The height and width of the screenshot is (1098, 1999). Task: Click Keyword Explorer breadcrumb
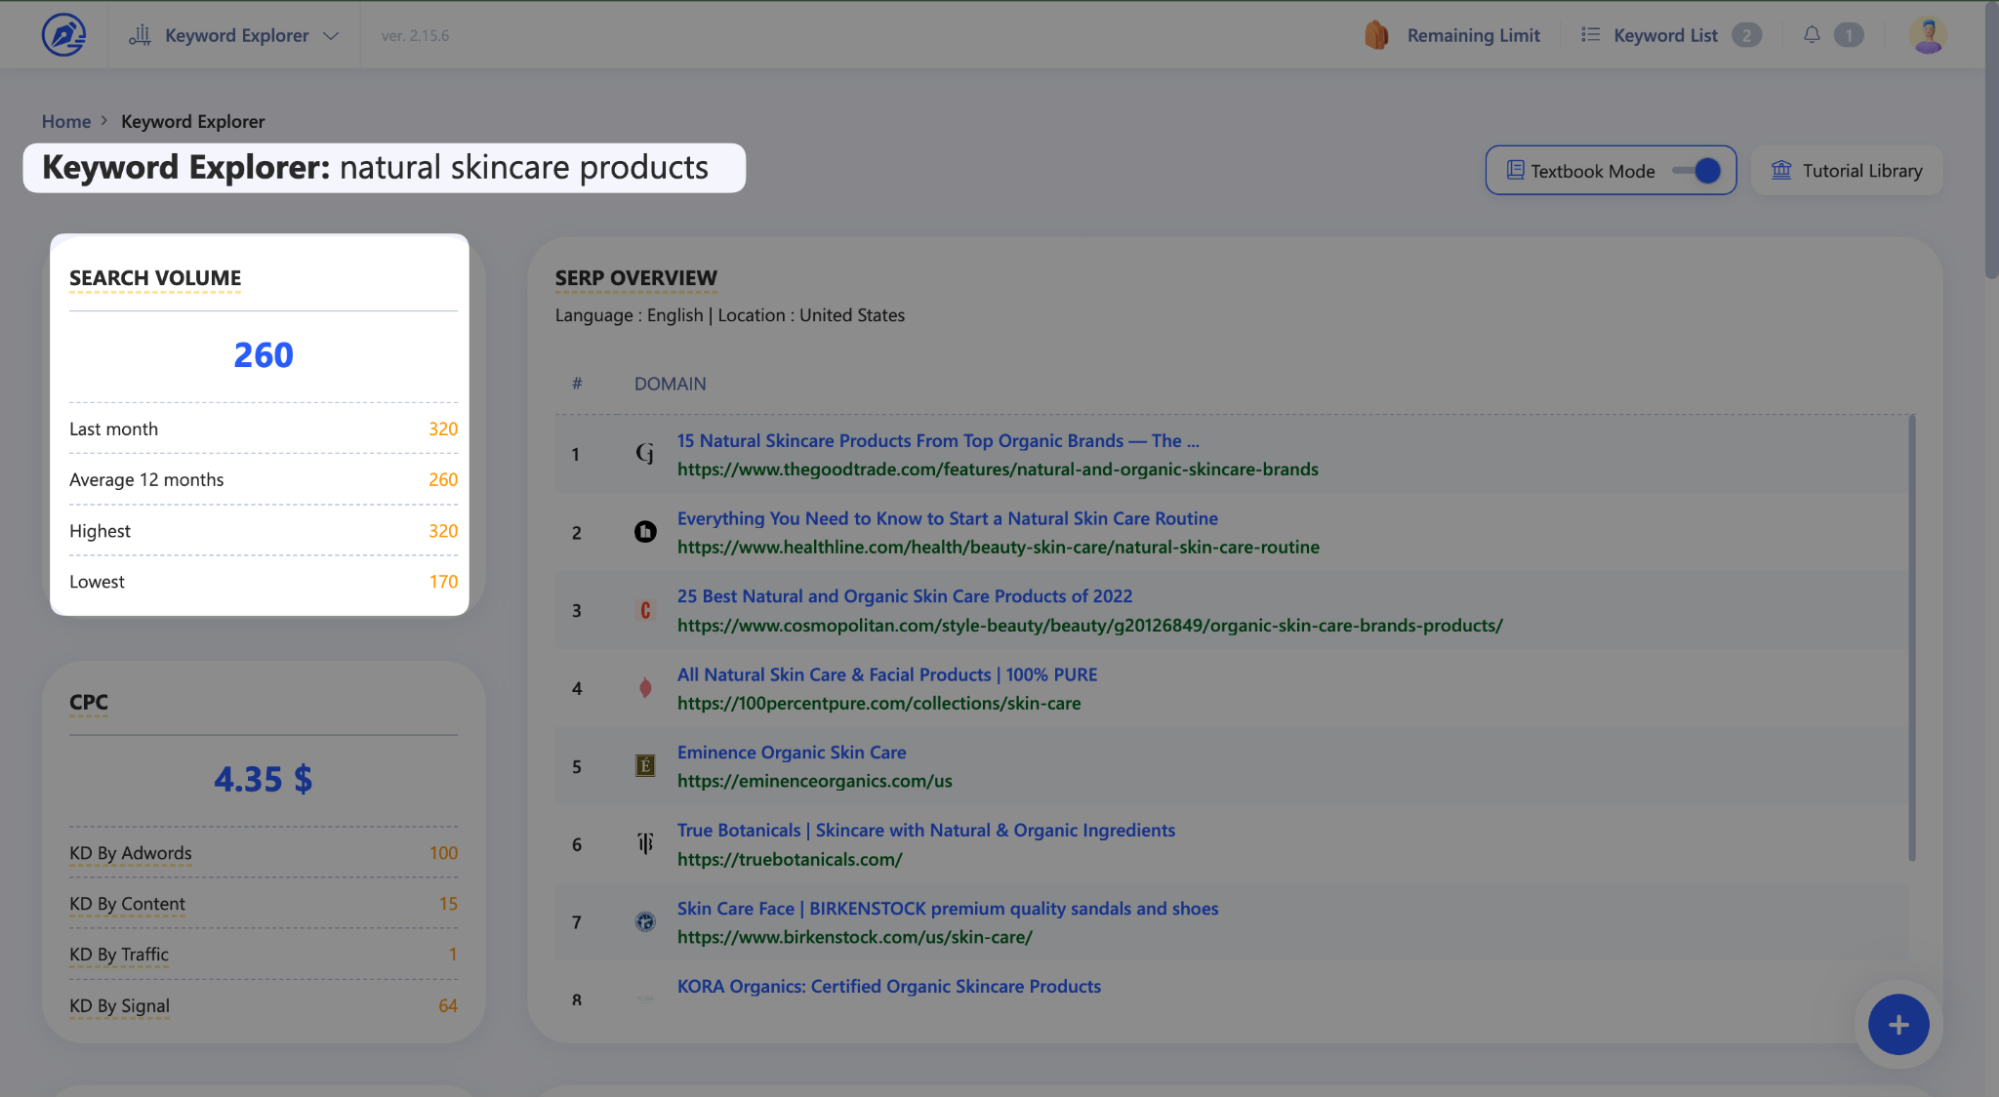pos(193,121)
